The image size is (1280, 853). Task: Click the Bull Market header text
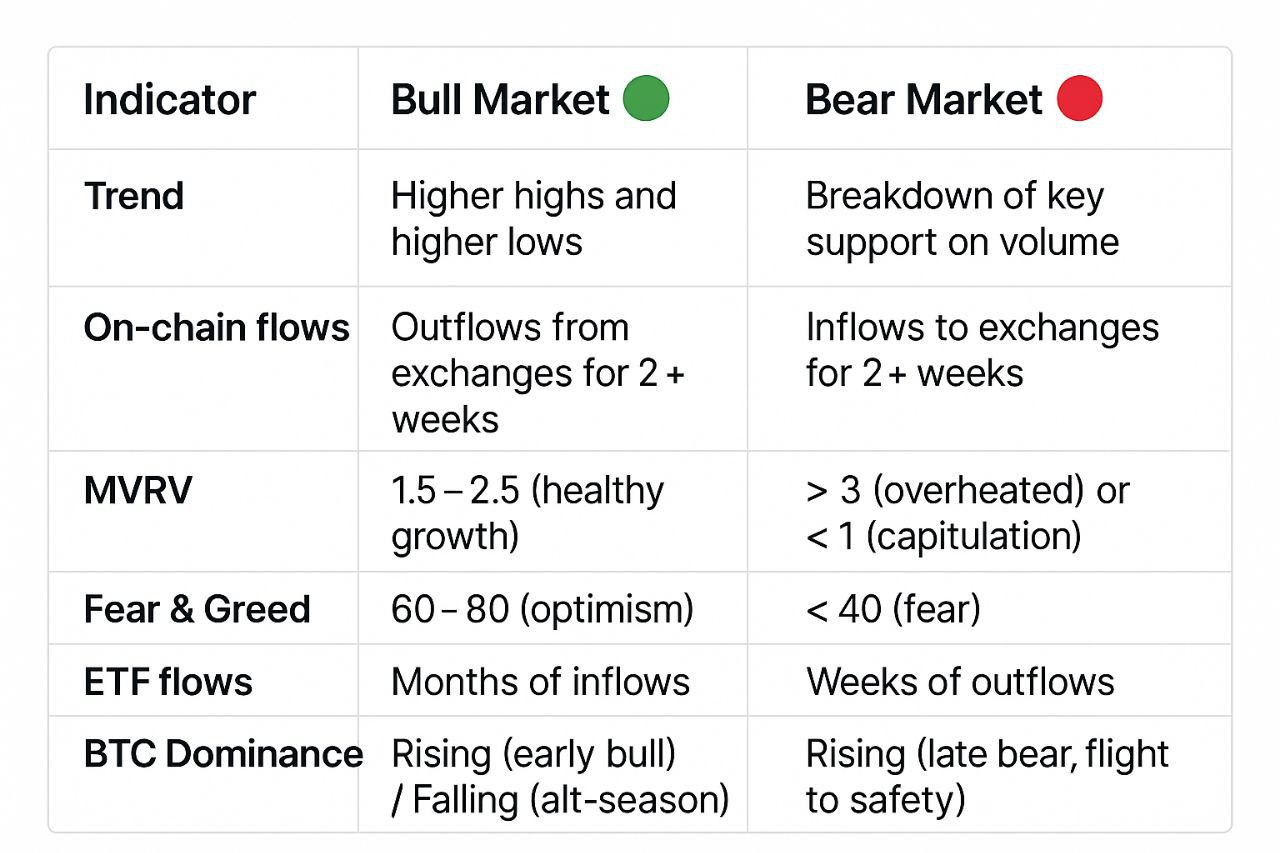coord(500,100)
